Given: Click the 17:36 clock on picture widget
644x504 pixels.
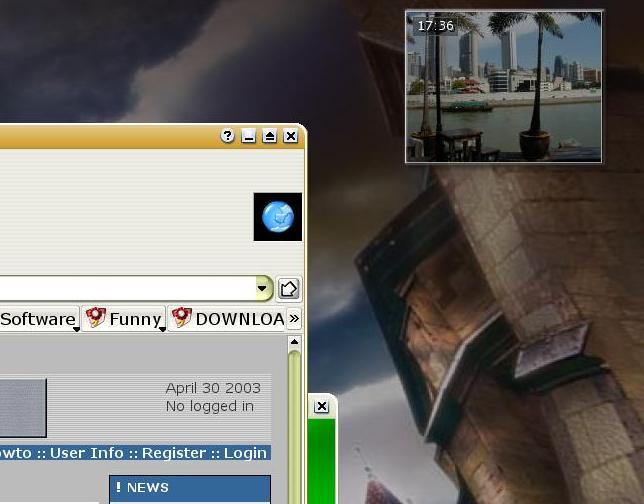Looking at the screenshot, I should click(435, 26).
